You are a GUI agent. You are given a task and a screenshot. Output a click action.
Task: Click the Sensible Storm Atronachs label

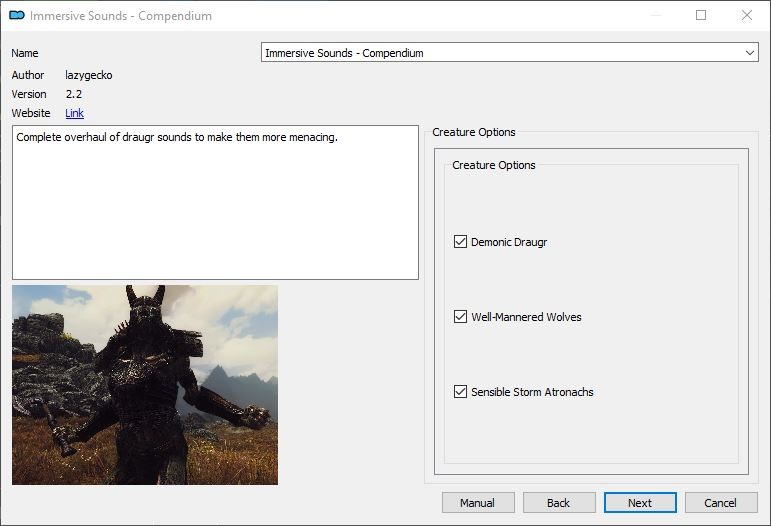(532, 392)
